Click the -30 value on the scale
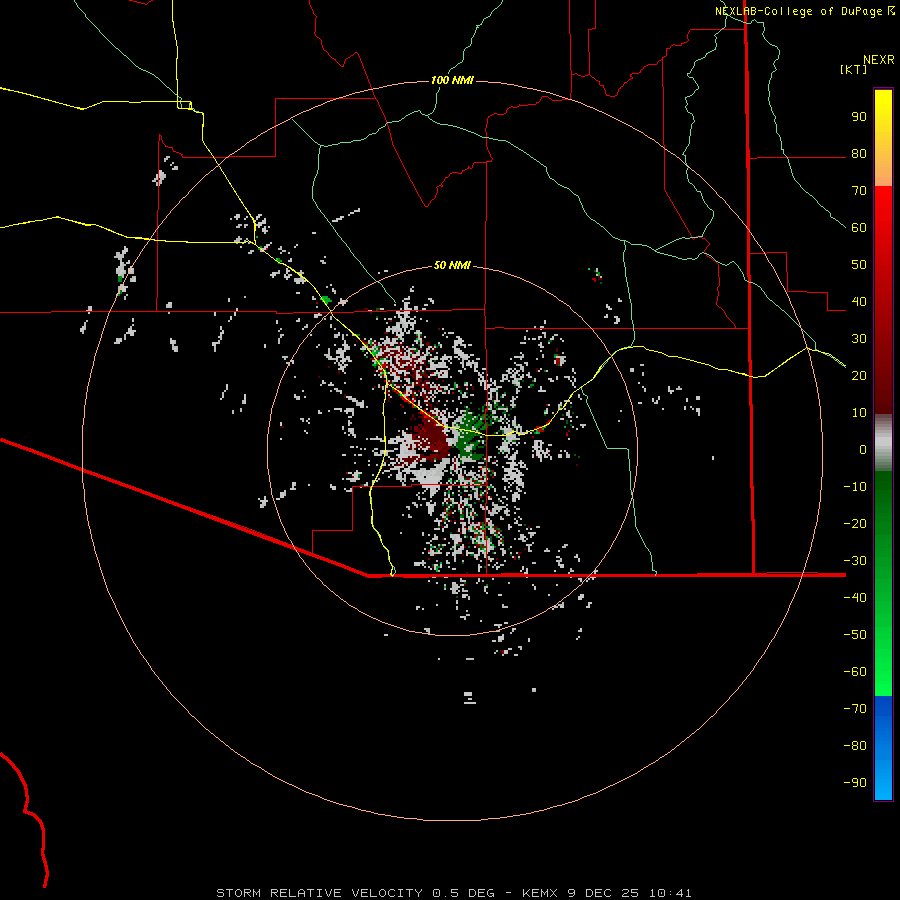This screenshot has width=900, height=900. 855,561
